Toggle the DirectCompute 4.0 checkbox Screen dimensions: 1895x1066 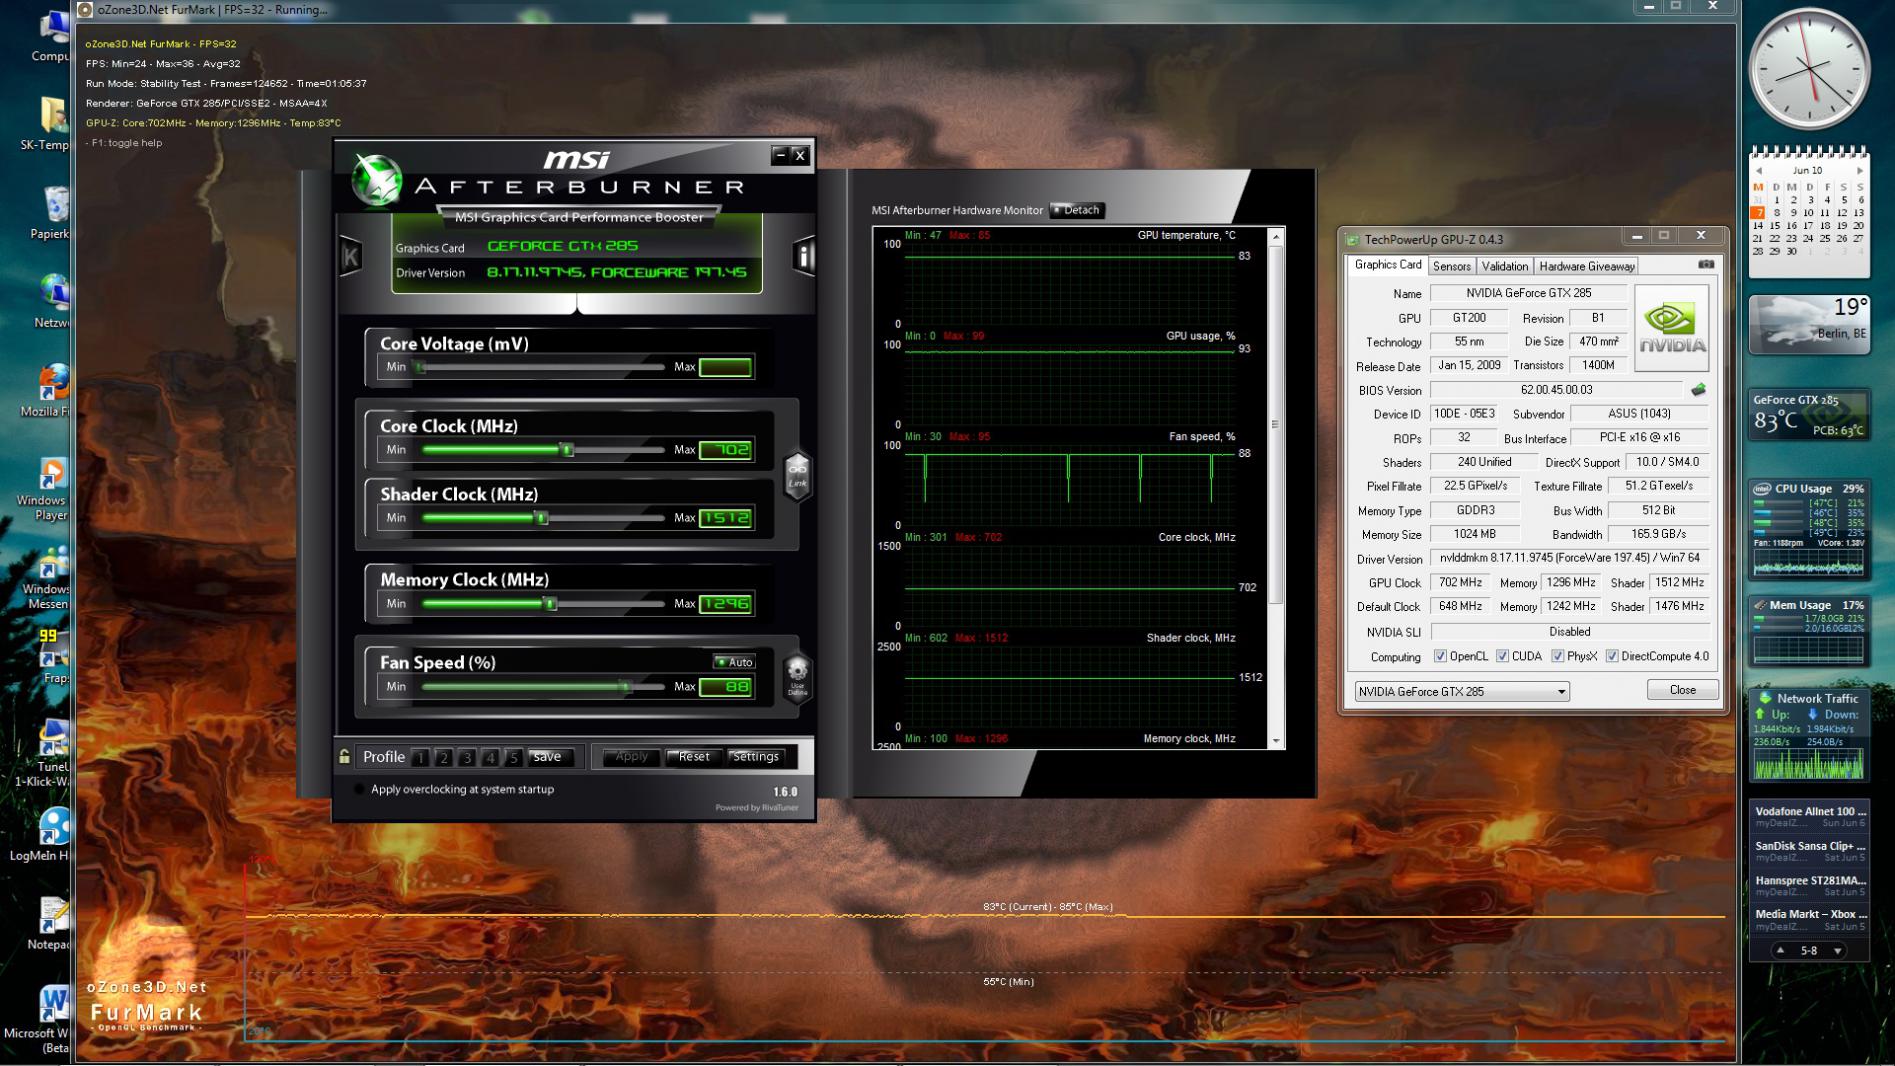(x=1612, y=656)
